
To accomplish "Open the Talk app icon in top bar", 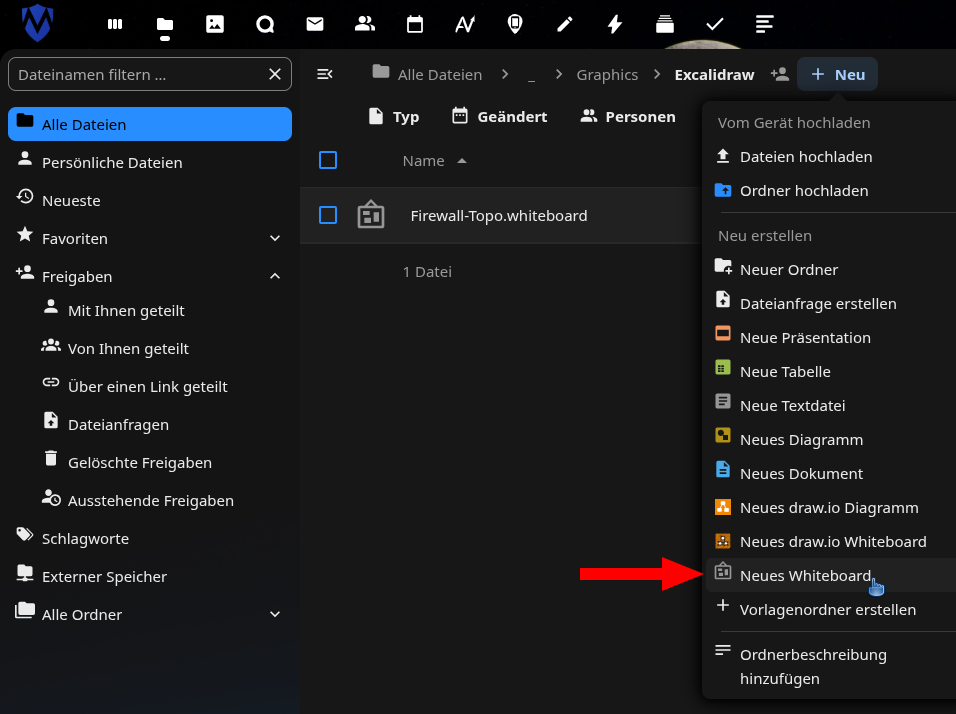I will click(x=265, y=24).
